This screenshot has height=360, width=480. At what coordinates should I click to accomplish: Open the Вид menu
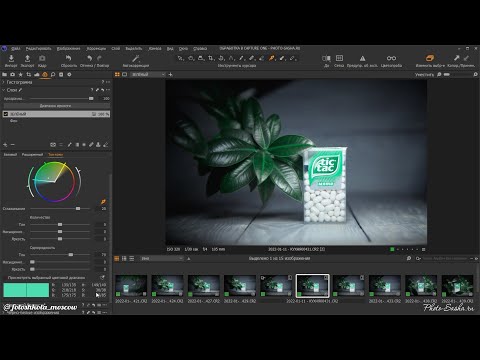[170, 49]
